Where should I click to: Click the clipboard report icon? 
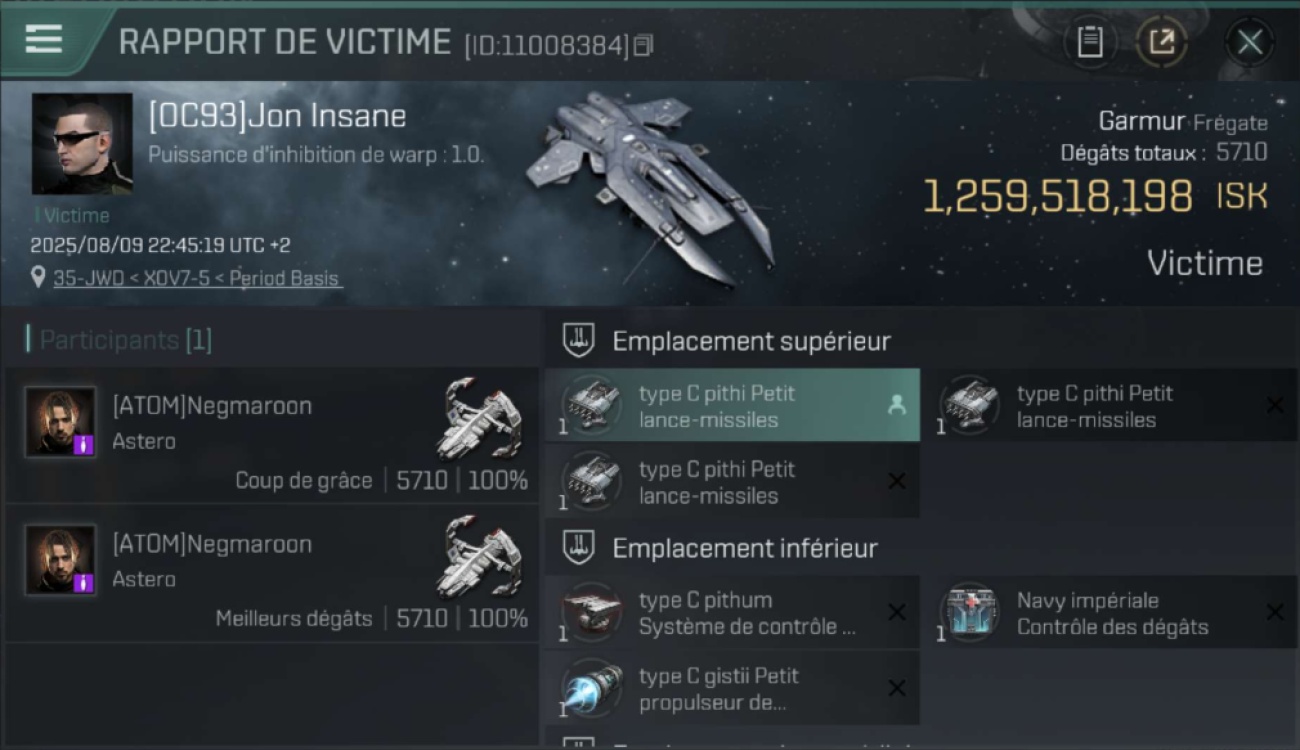1090,42
